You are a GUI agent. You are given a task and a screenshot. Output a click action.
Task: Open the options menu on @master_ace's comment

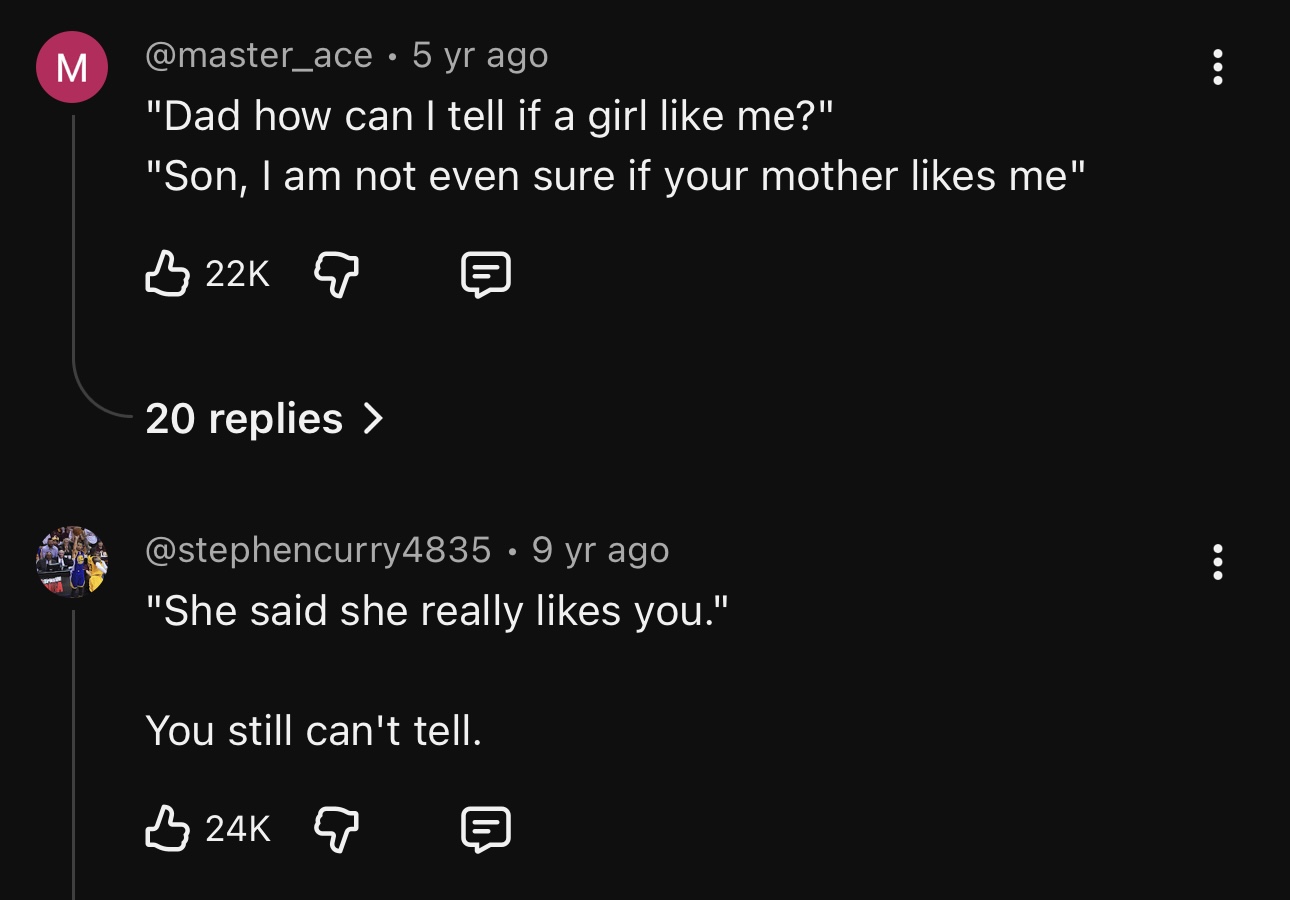point(1217,70)
